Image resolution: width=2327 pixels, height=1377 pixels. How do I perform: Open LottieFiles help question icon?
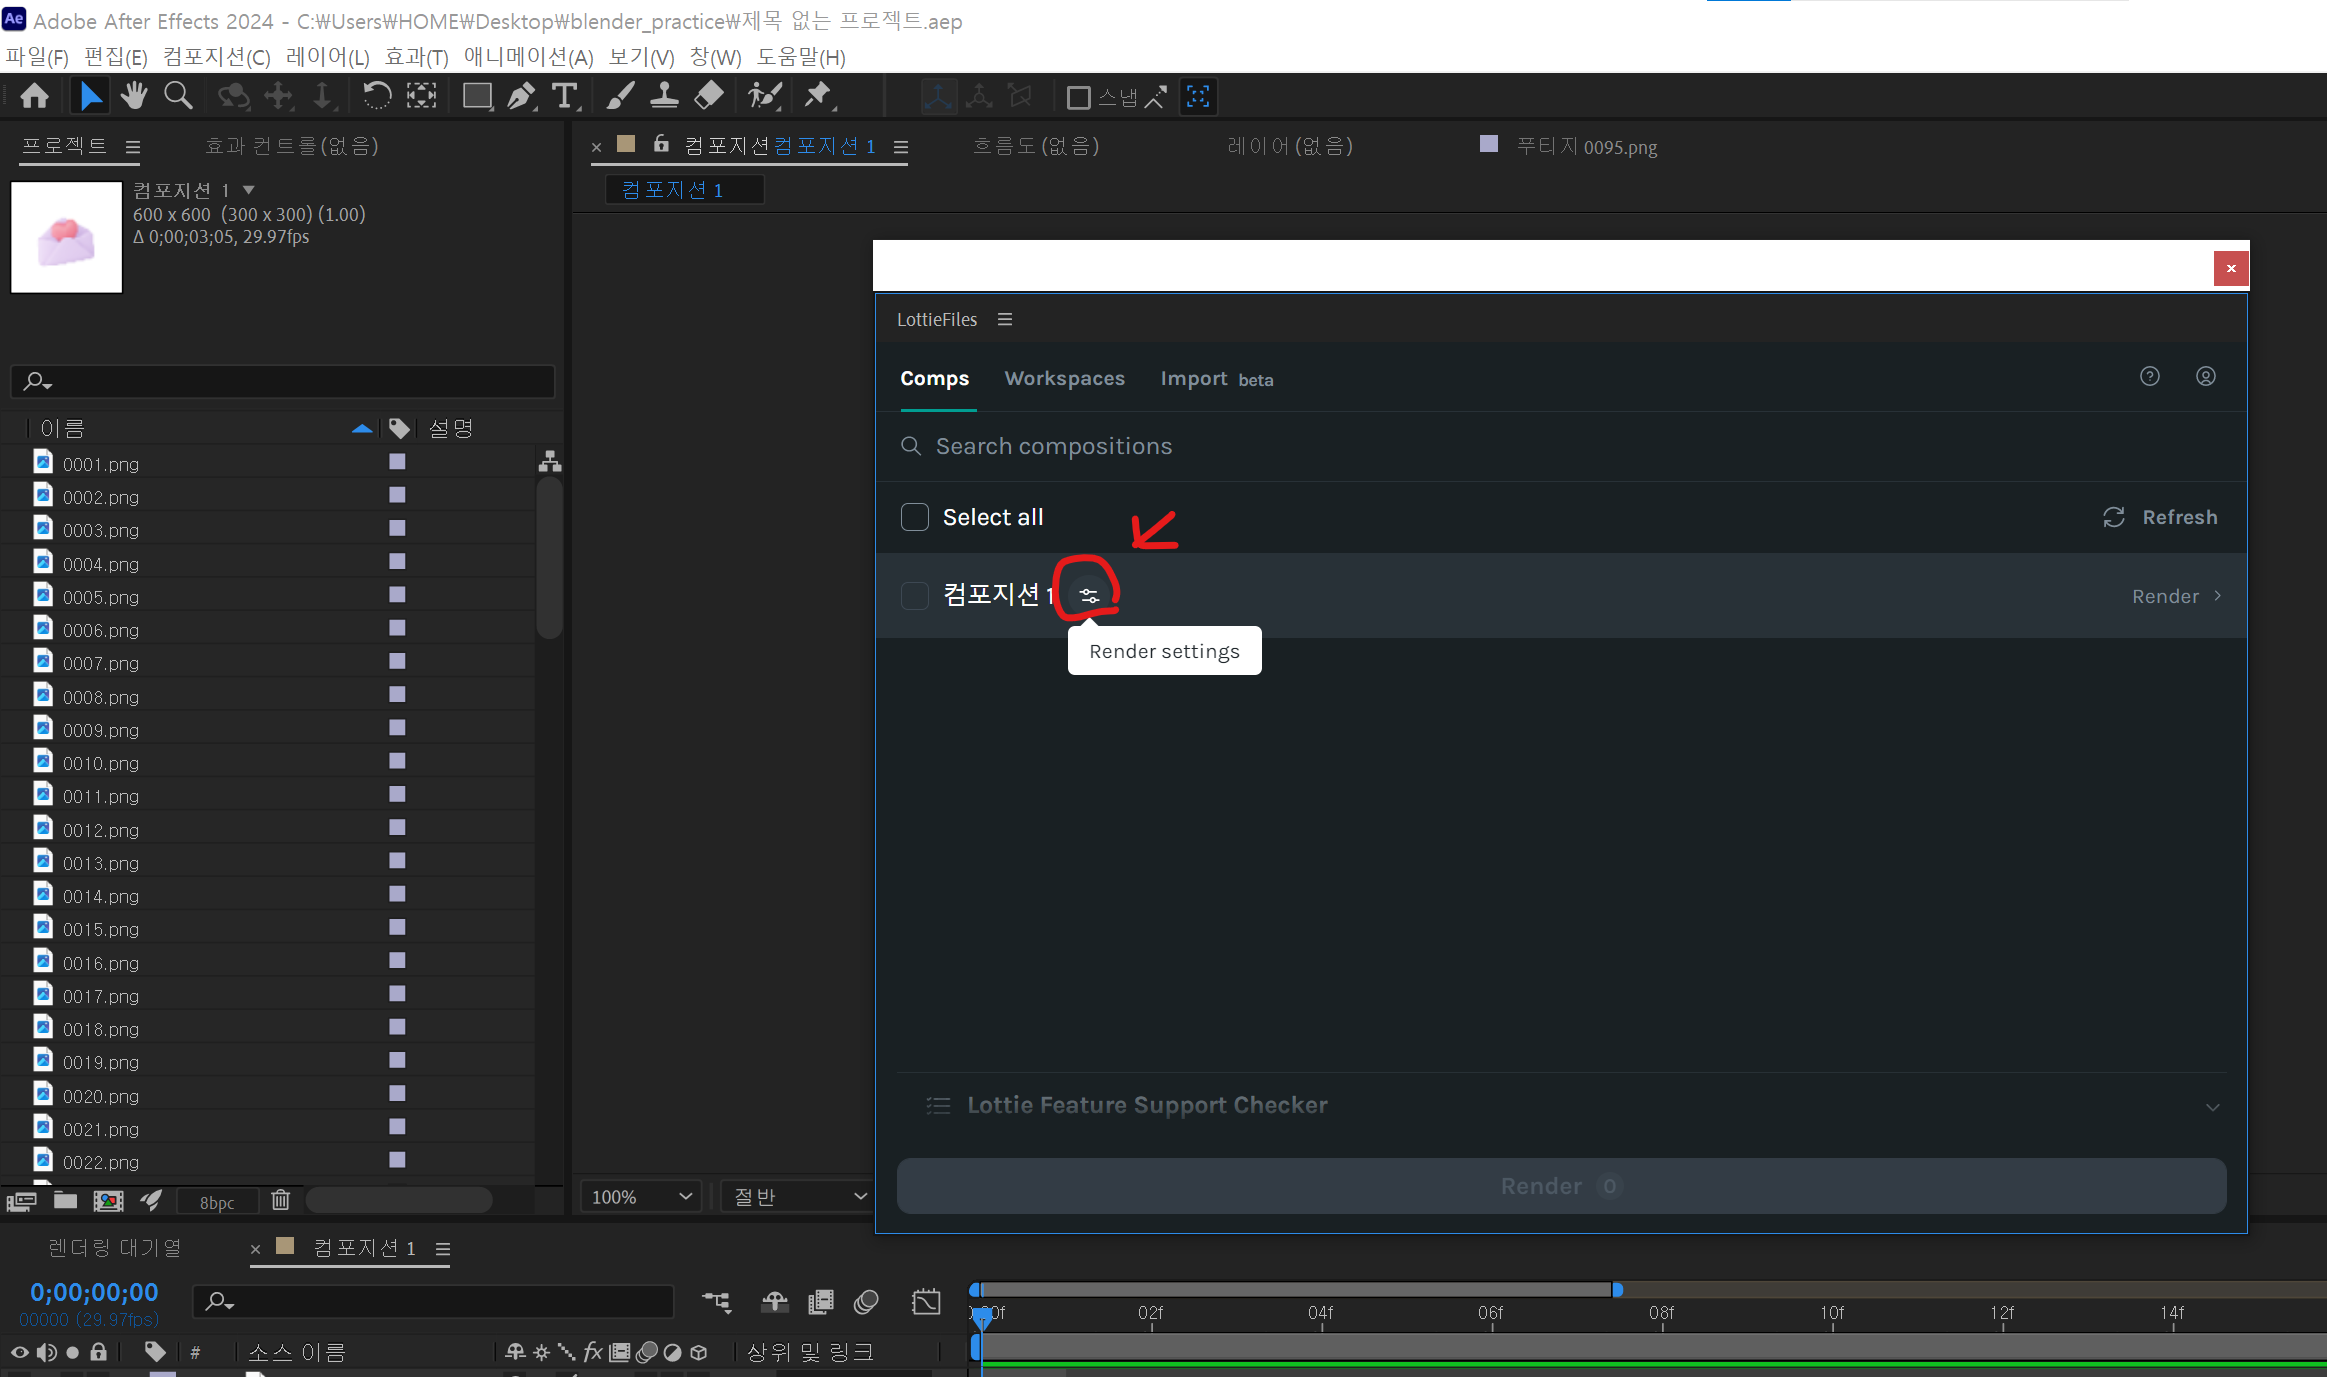point(2149,377)
